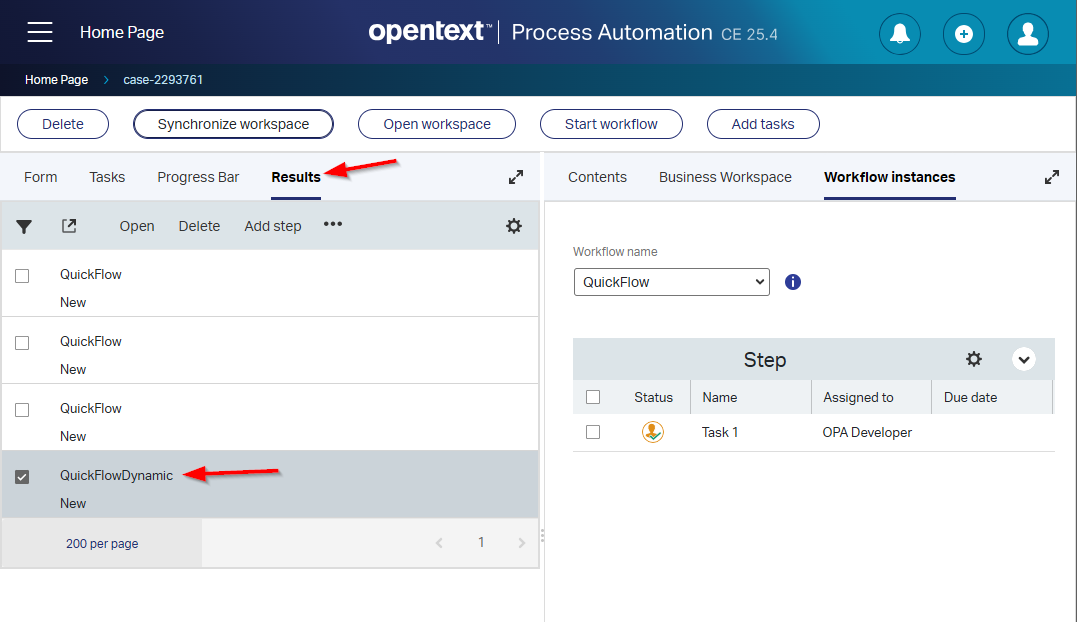Switch to the Progress Bar tab
The width and height of the screenshot is (1077, 622).
pos(198,177)
